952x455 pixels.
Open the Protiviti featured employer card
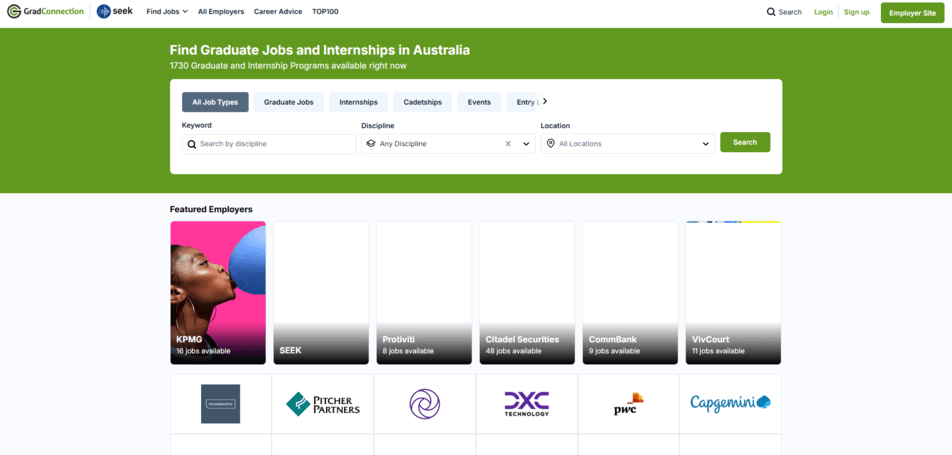(x=424, y=292)
